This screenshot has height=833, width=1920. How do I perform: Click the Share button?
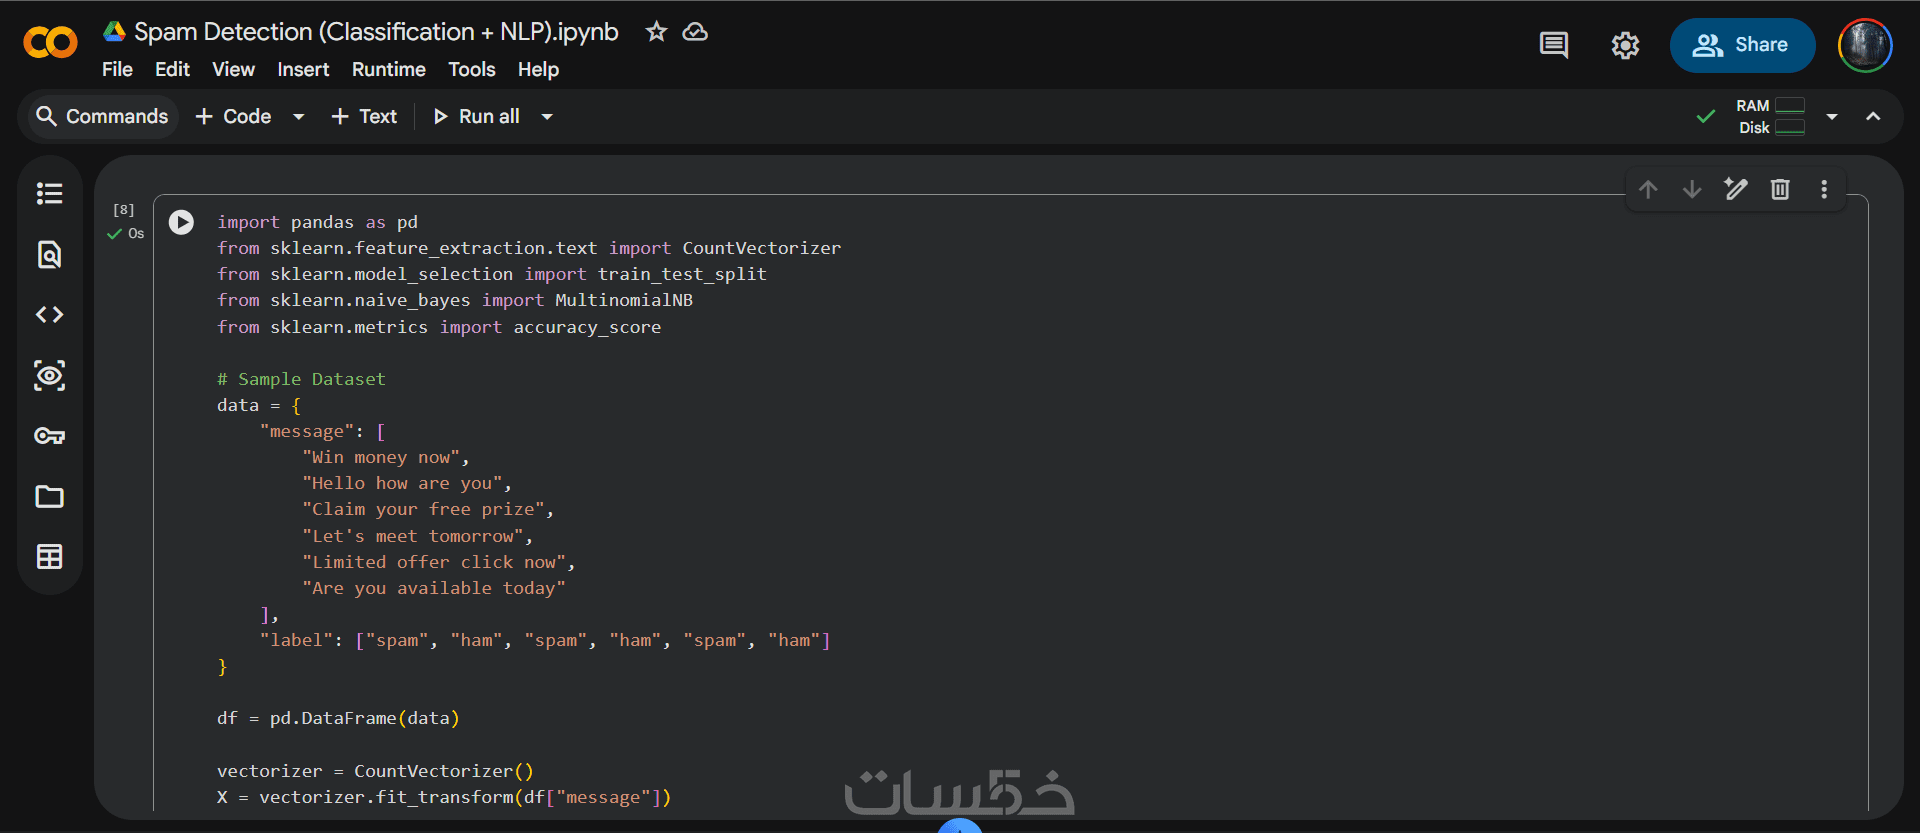point(1741,45)
